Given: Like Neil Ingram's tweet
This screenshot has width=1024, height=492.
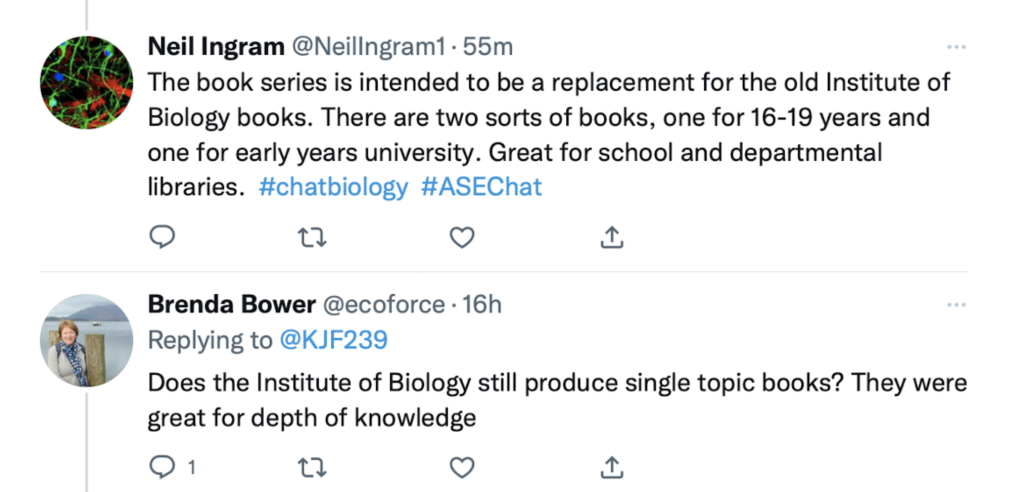Looking at the screenshot, I should pyautogui.click(x=462, y=238).
